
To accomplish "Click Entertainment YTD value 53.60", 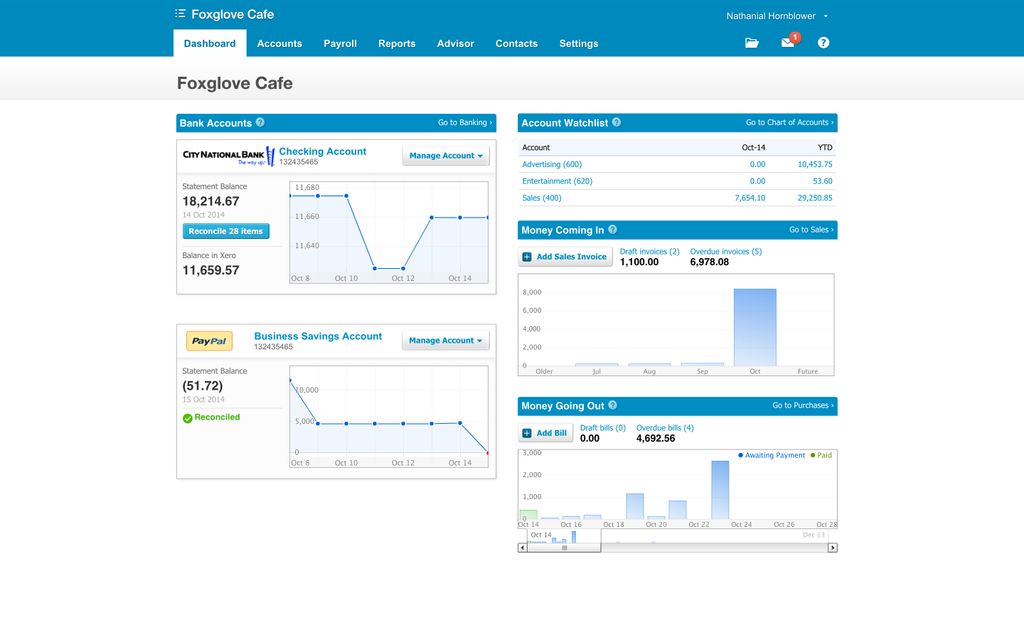I will point(823,181).
